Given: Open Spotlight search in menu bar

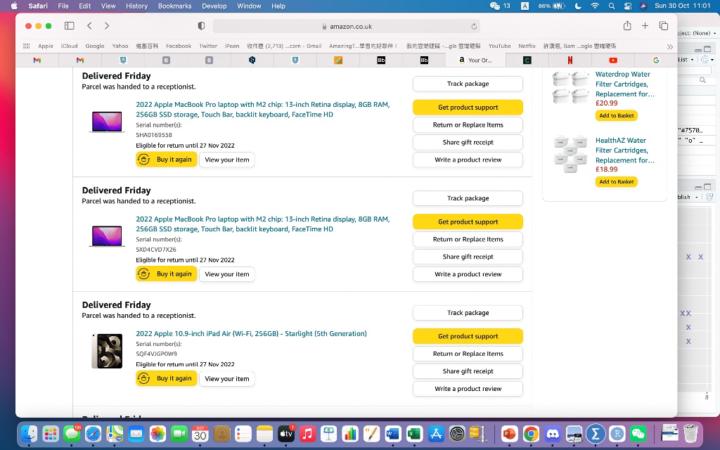Looking at the screenshot, I should (x=611, y=6).
